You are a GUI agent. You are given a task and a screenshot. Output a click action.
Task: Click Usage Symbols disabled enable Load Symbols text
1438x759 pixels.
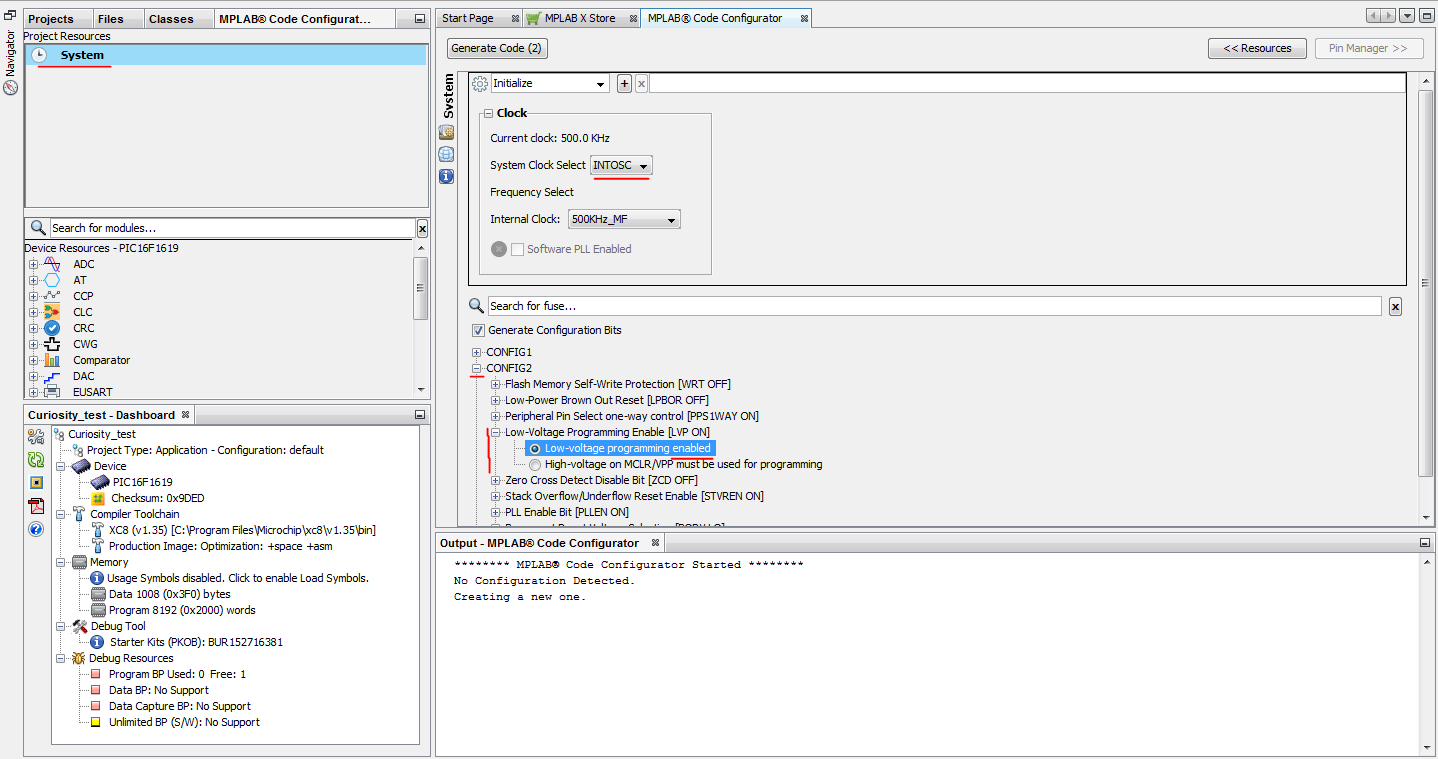[x=238, y=578]
